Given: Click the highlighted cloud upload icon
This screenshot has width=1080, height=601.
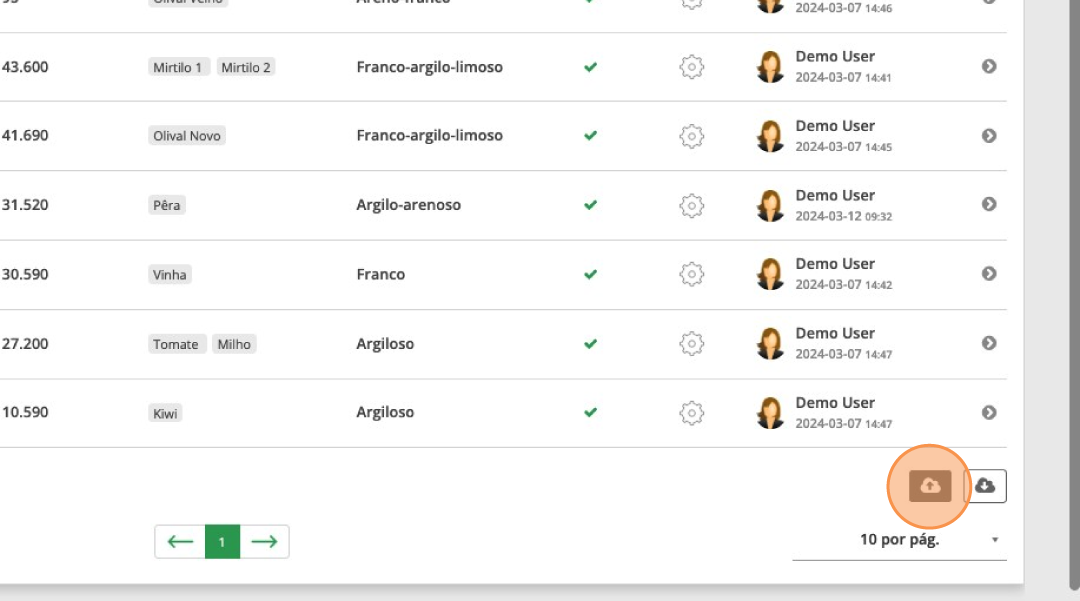Looking at the screenshot, I should [x=930, y=486].
